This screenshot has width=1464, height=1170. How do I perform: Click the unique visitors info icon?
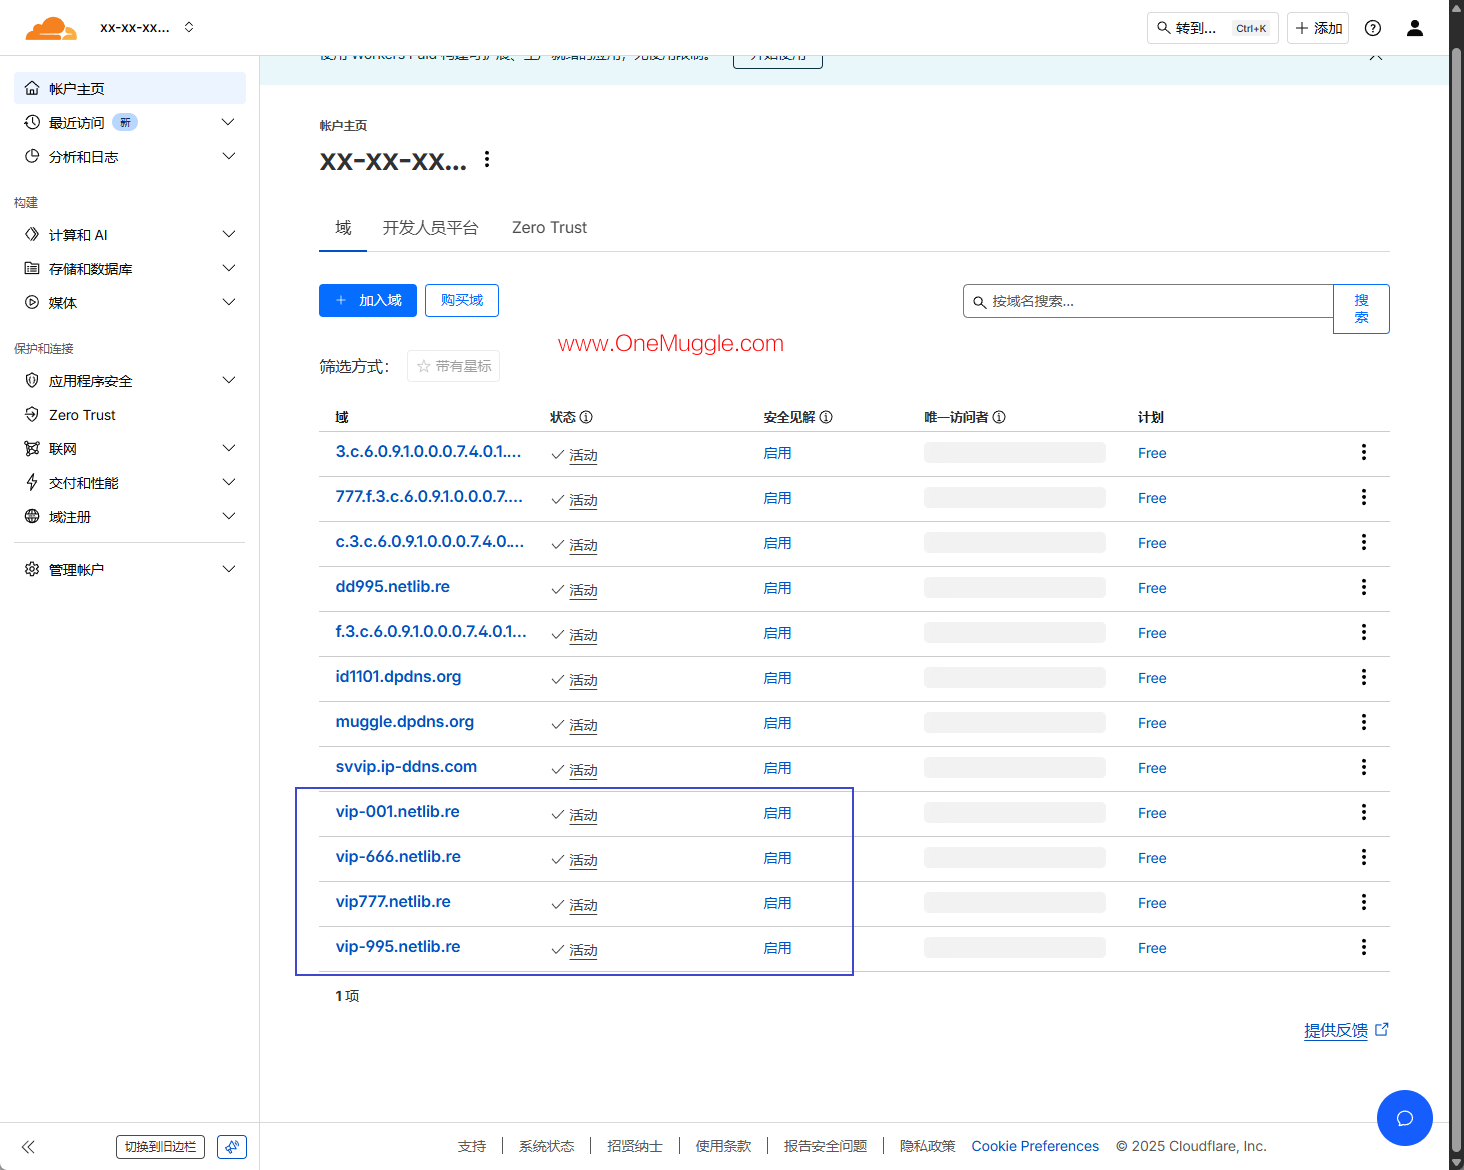click(x=999, y=417)
